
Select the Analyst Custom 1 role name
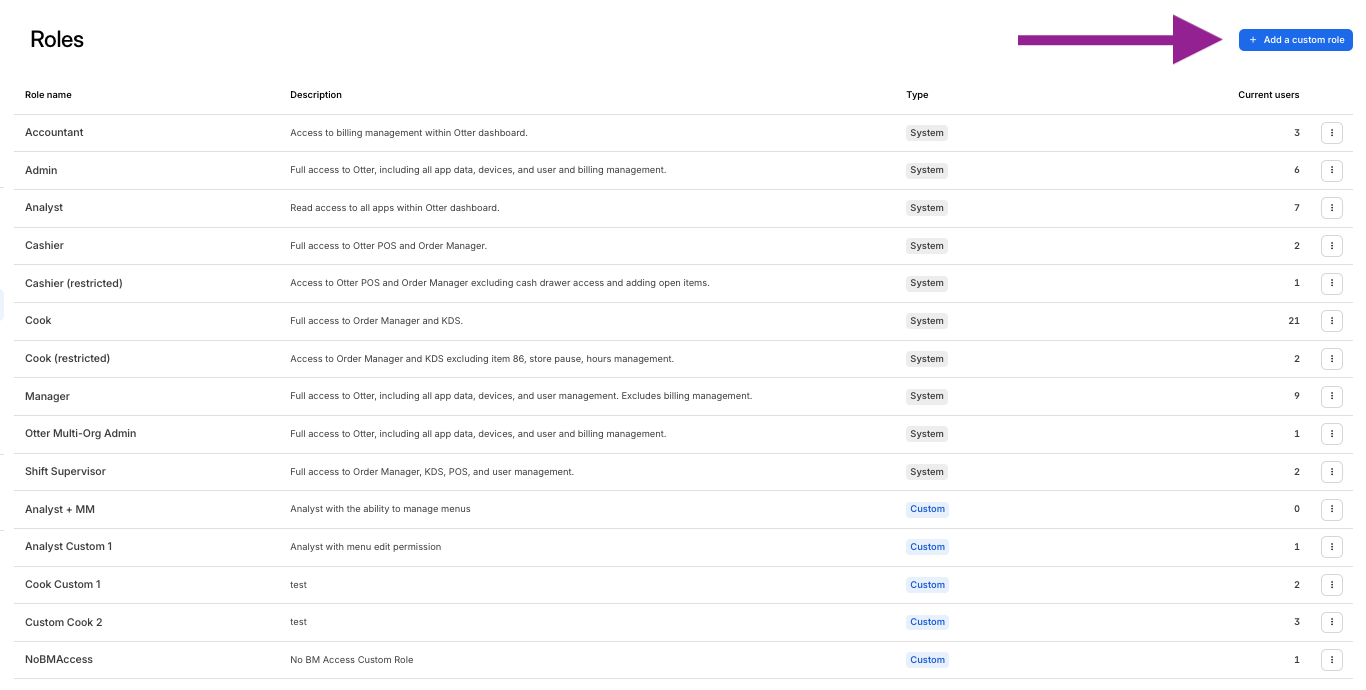tap(68, 547)
